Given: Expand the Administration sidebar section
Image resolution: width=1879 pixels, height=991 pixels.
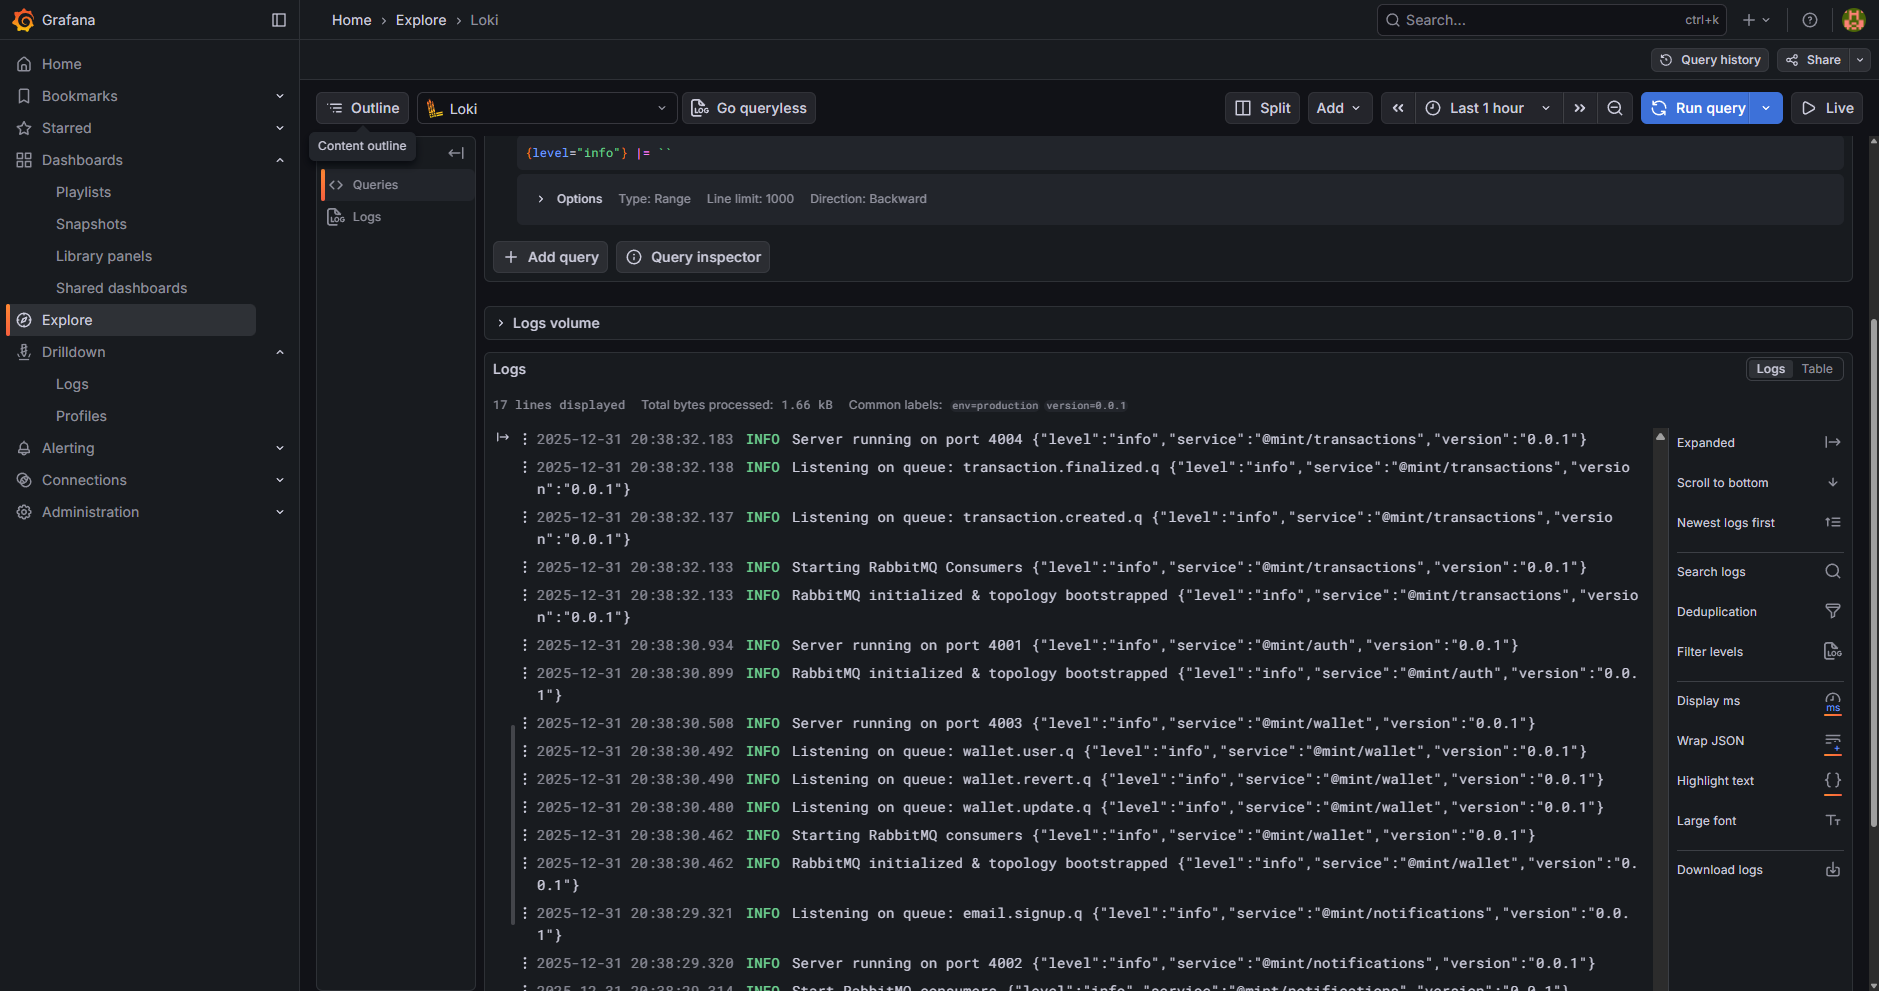Looking at the screenshot, I should (x=280, y=512).
